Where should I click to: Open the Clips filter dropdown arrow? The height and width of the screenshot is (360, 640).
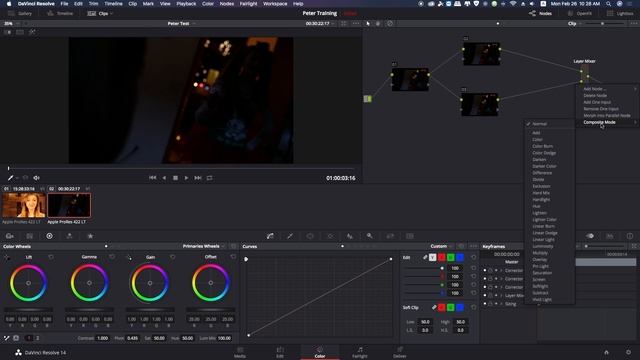[x=111, y=13]
